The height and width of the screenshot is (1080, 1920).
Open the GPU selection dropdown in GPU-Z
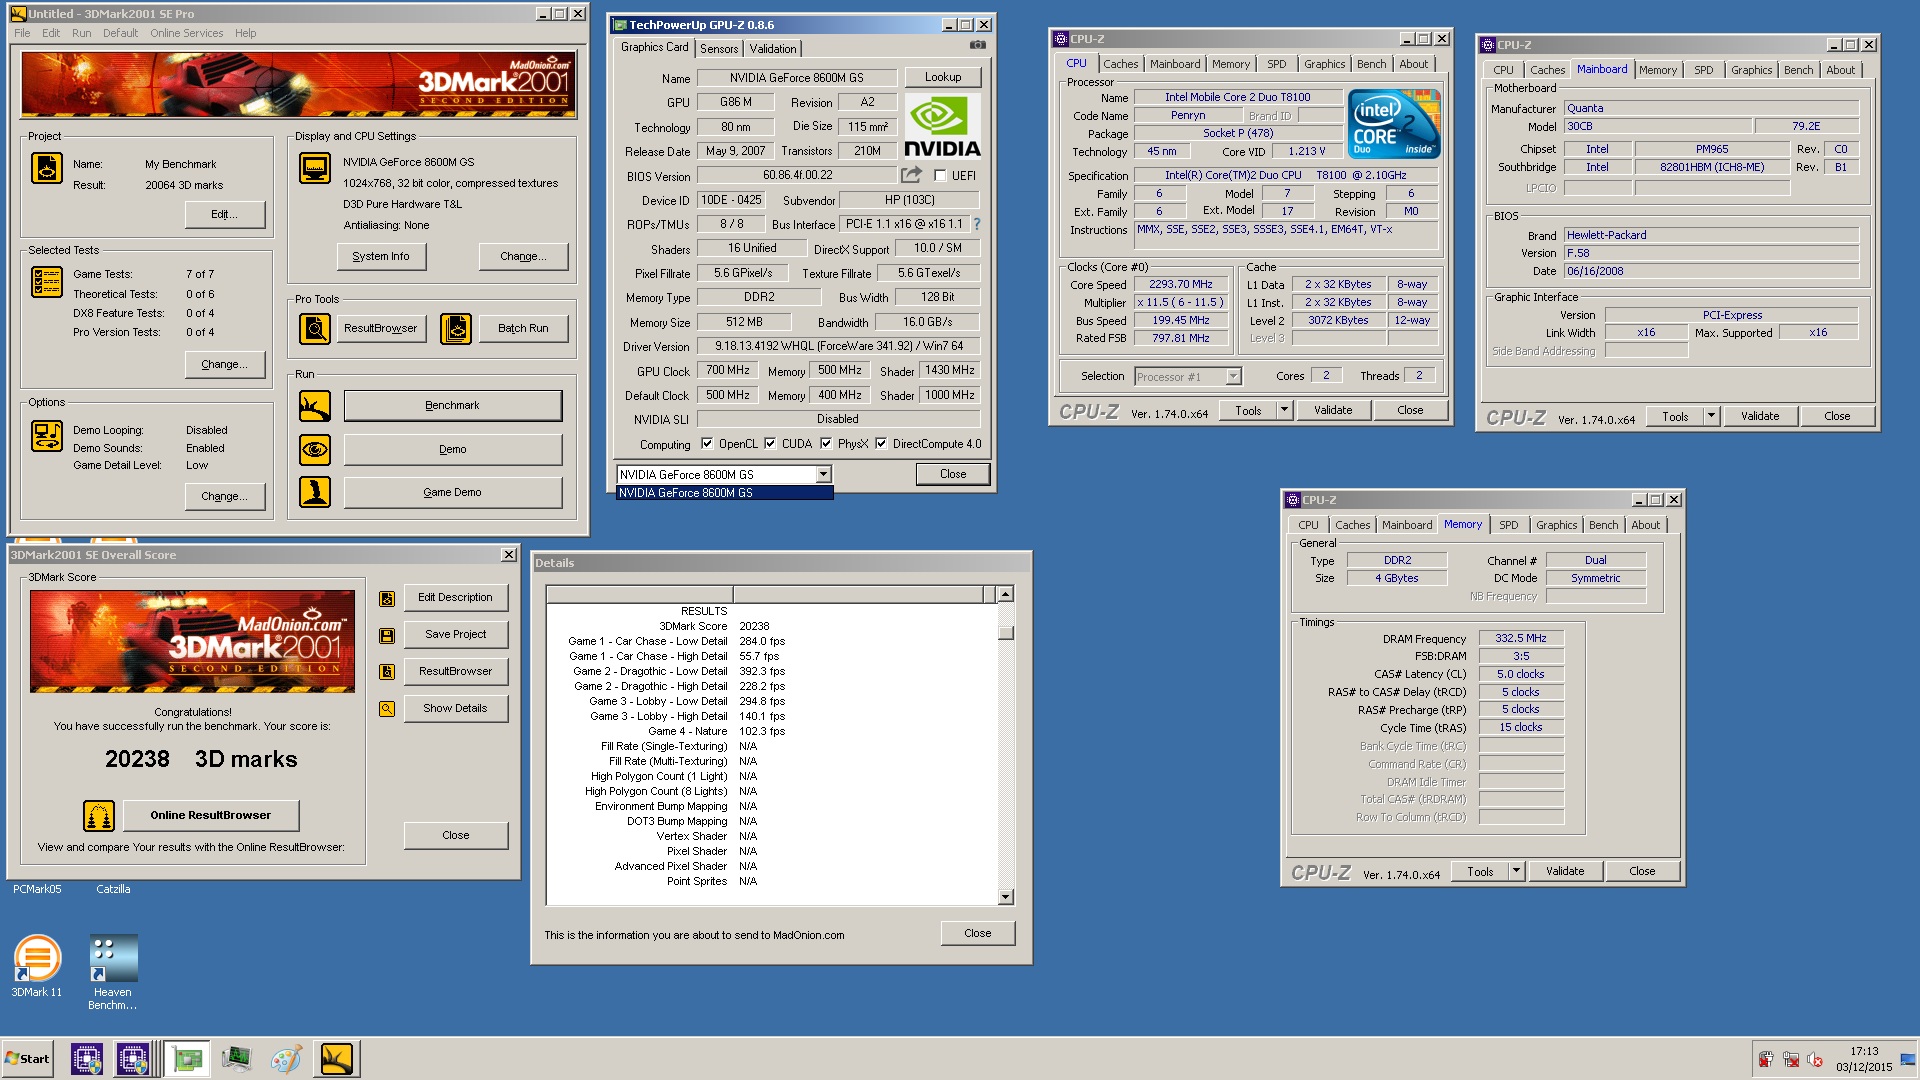(x=823, y=475)
